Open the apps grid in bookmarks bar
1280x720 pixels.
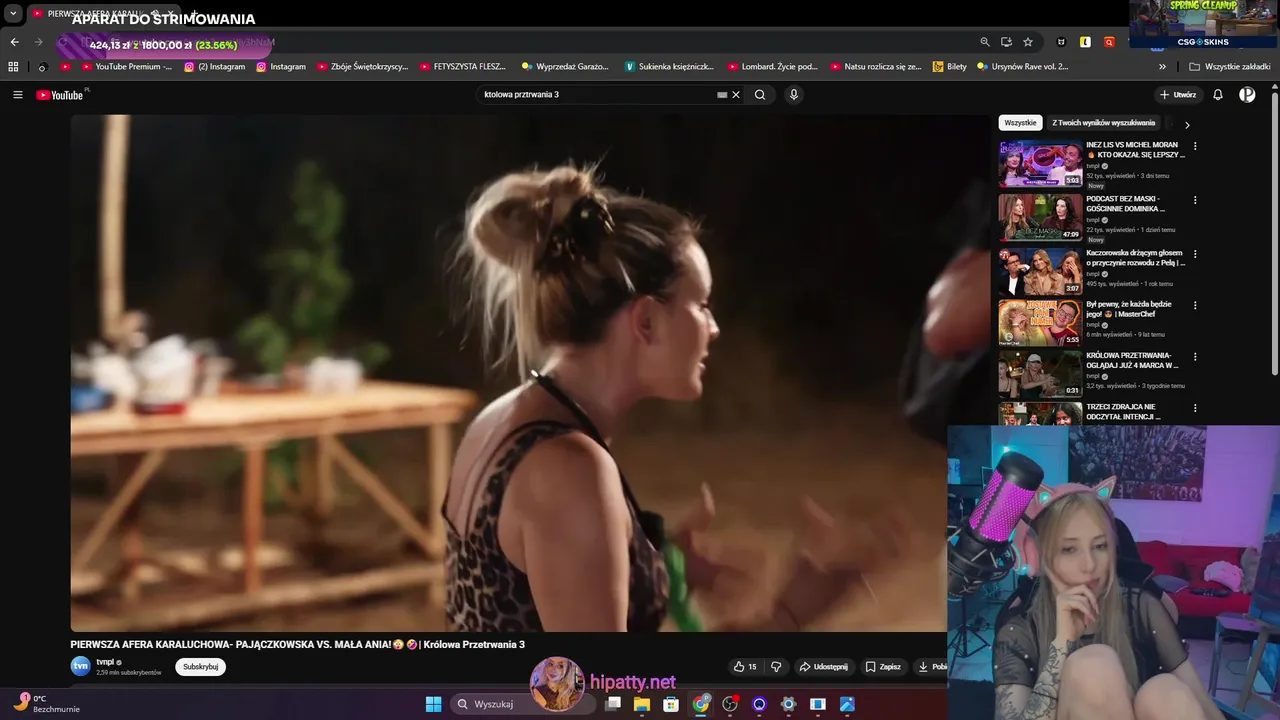tap(13, 67)
